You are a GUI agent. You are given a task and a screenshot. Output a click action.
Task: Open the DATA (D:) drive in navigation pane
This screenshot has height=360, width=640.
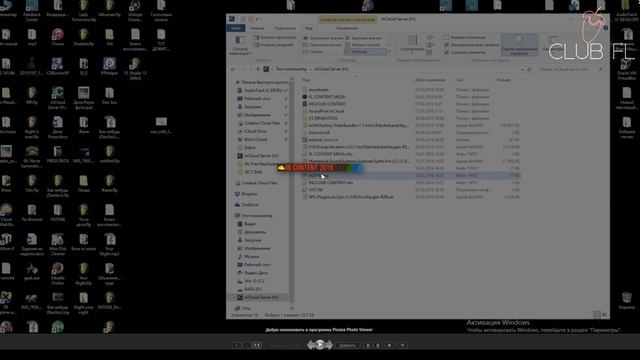pos(253,289)
